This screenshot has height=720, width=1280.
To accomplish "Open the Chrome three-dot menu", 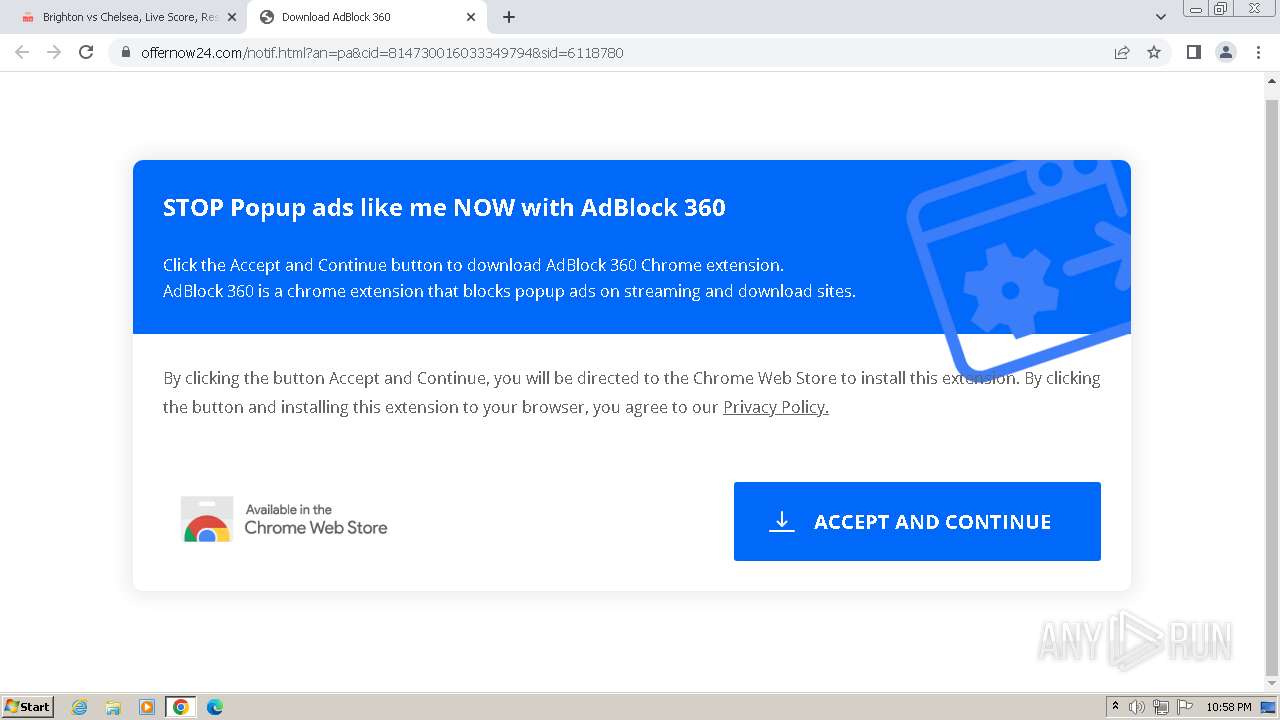I will [1258, 52].
